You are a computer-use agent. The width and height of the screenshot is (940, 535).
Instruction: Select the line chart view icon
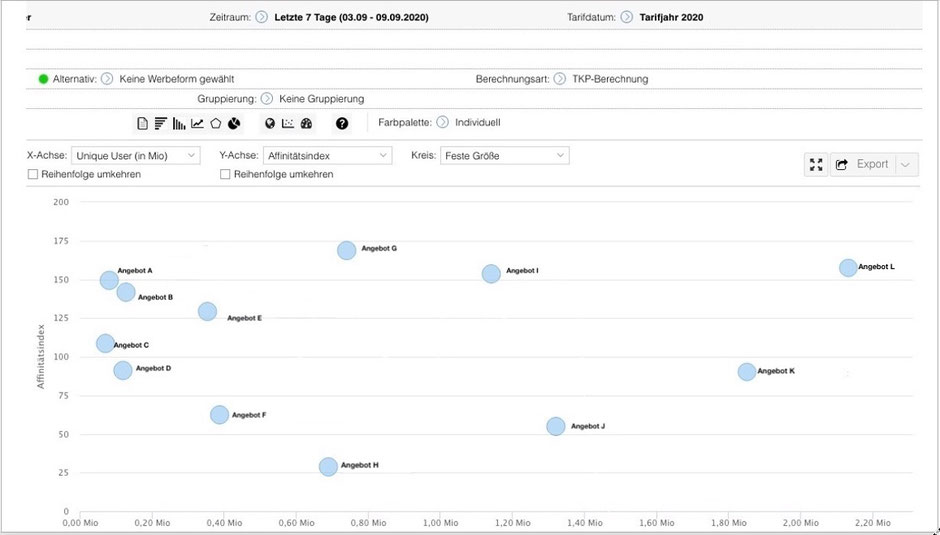(197, 124)
